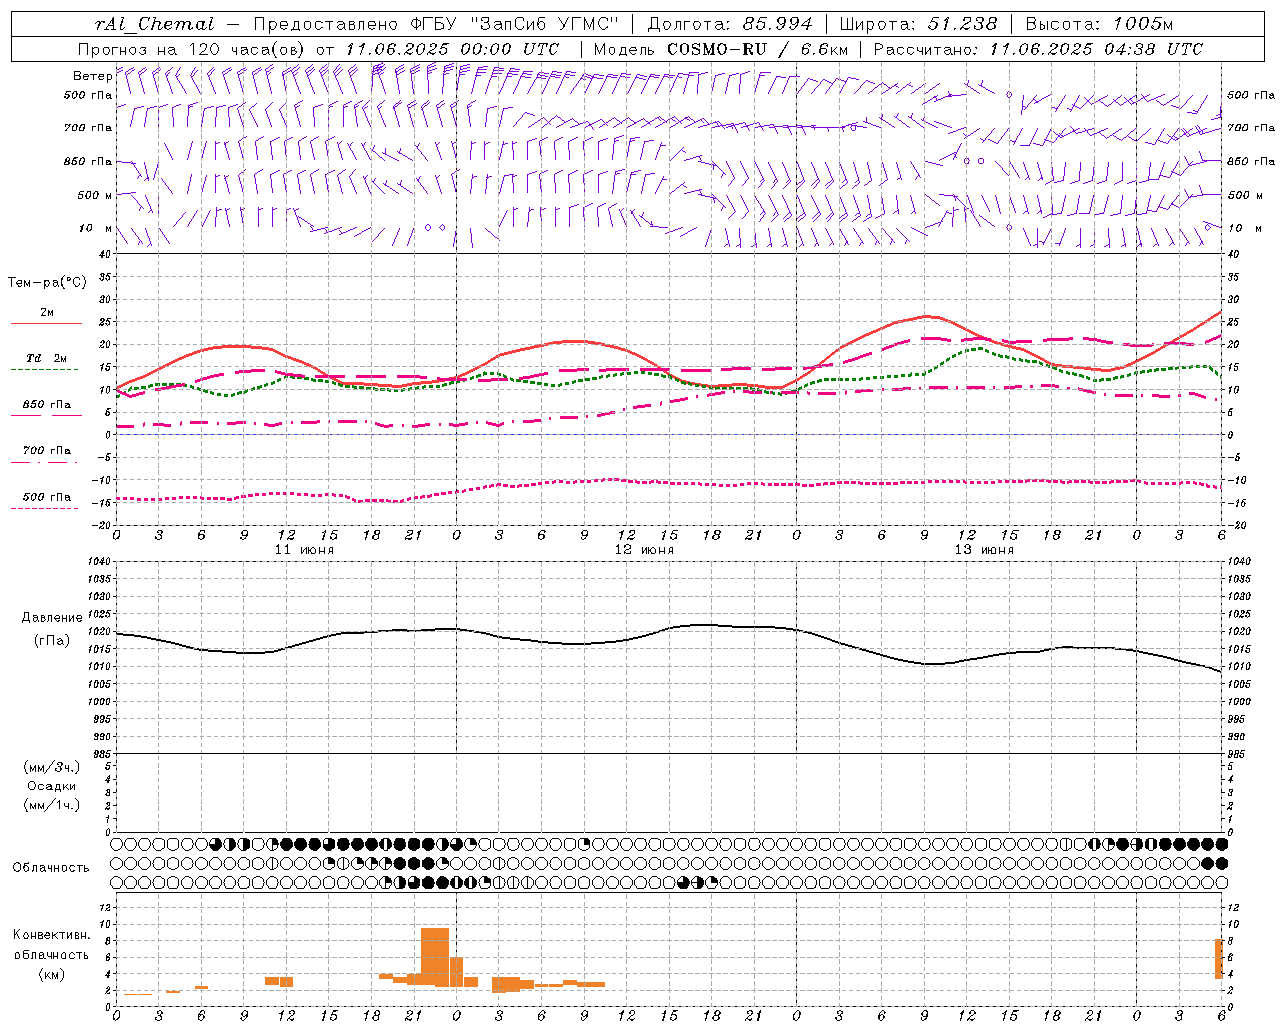This screenshot has height=1024, width=1280.
Task: Select the (мм/1ч.) precipitation unit label
Action: click(52, 805)
